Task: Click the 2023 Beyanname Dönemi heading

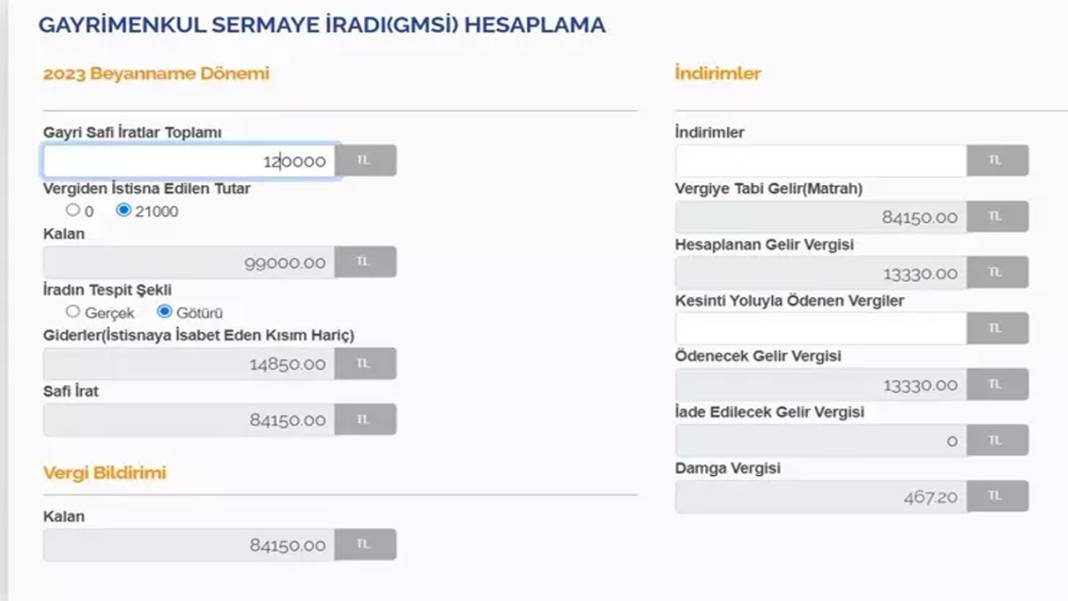Action: coord(156,73)
